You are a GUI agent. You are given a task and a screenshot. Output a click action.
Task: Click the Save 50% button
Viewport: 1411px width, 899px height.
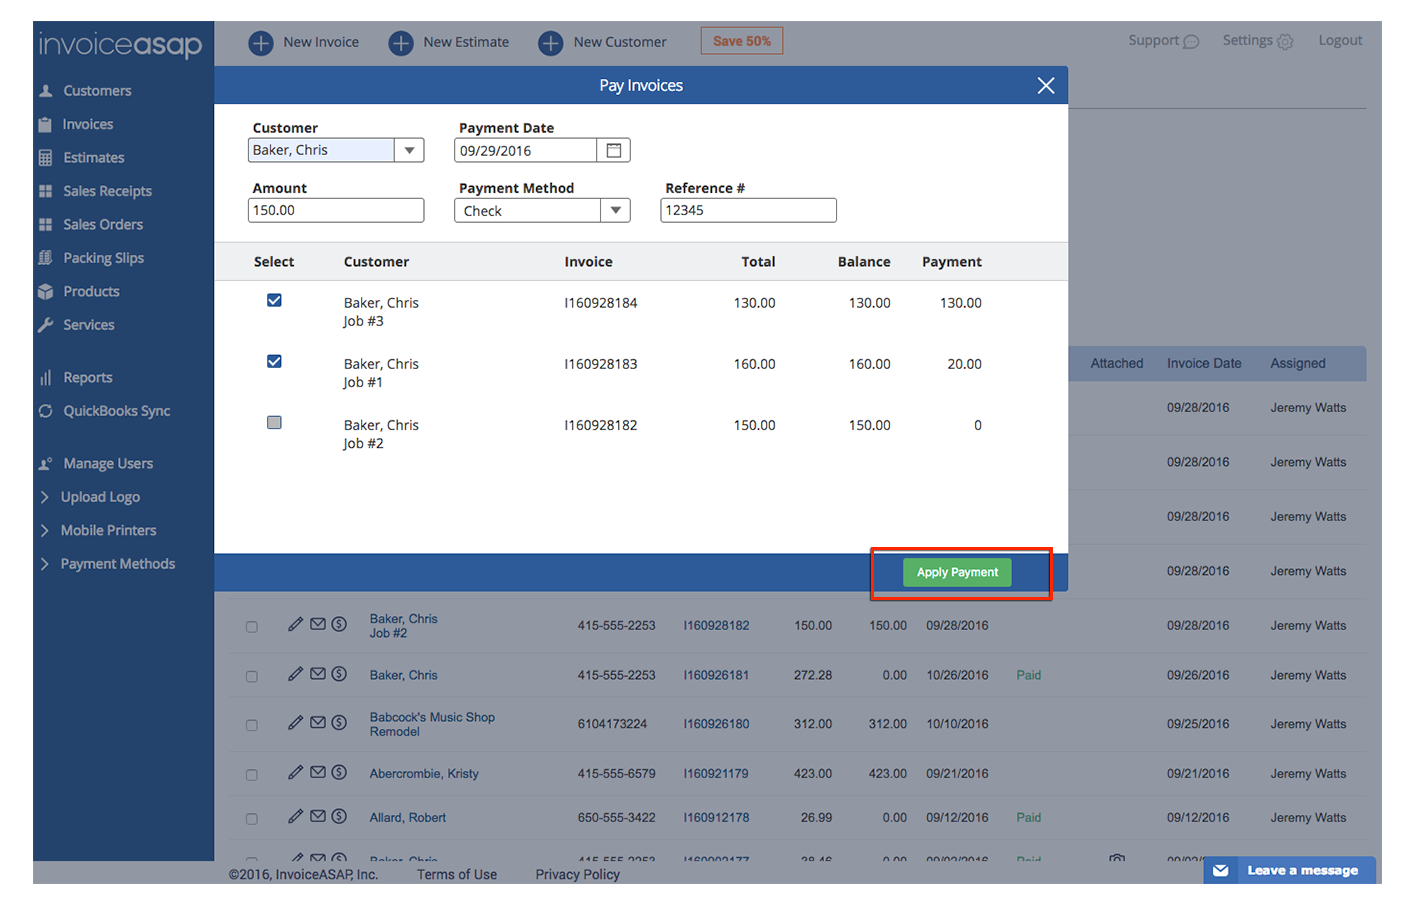click(741, 41)
